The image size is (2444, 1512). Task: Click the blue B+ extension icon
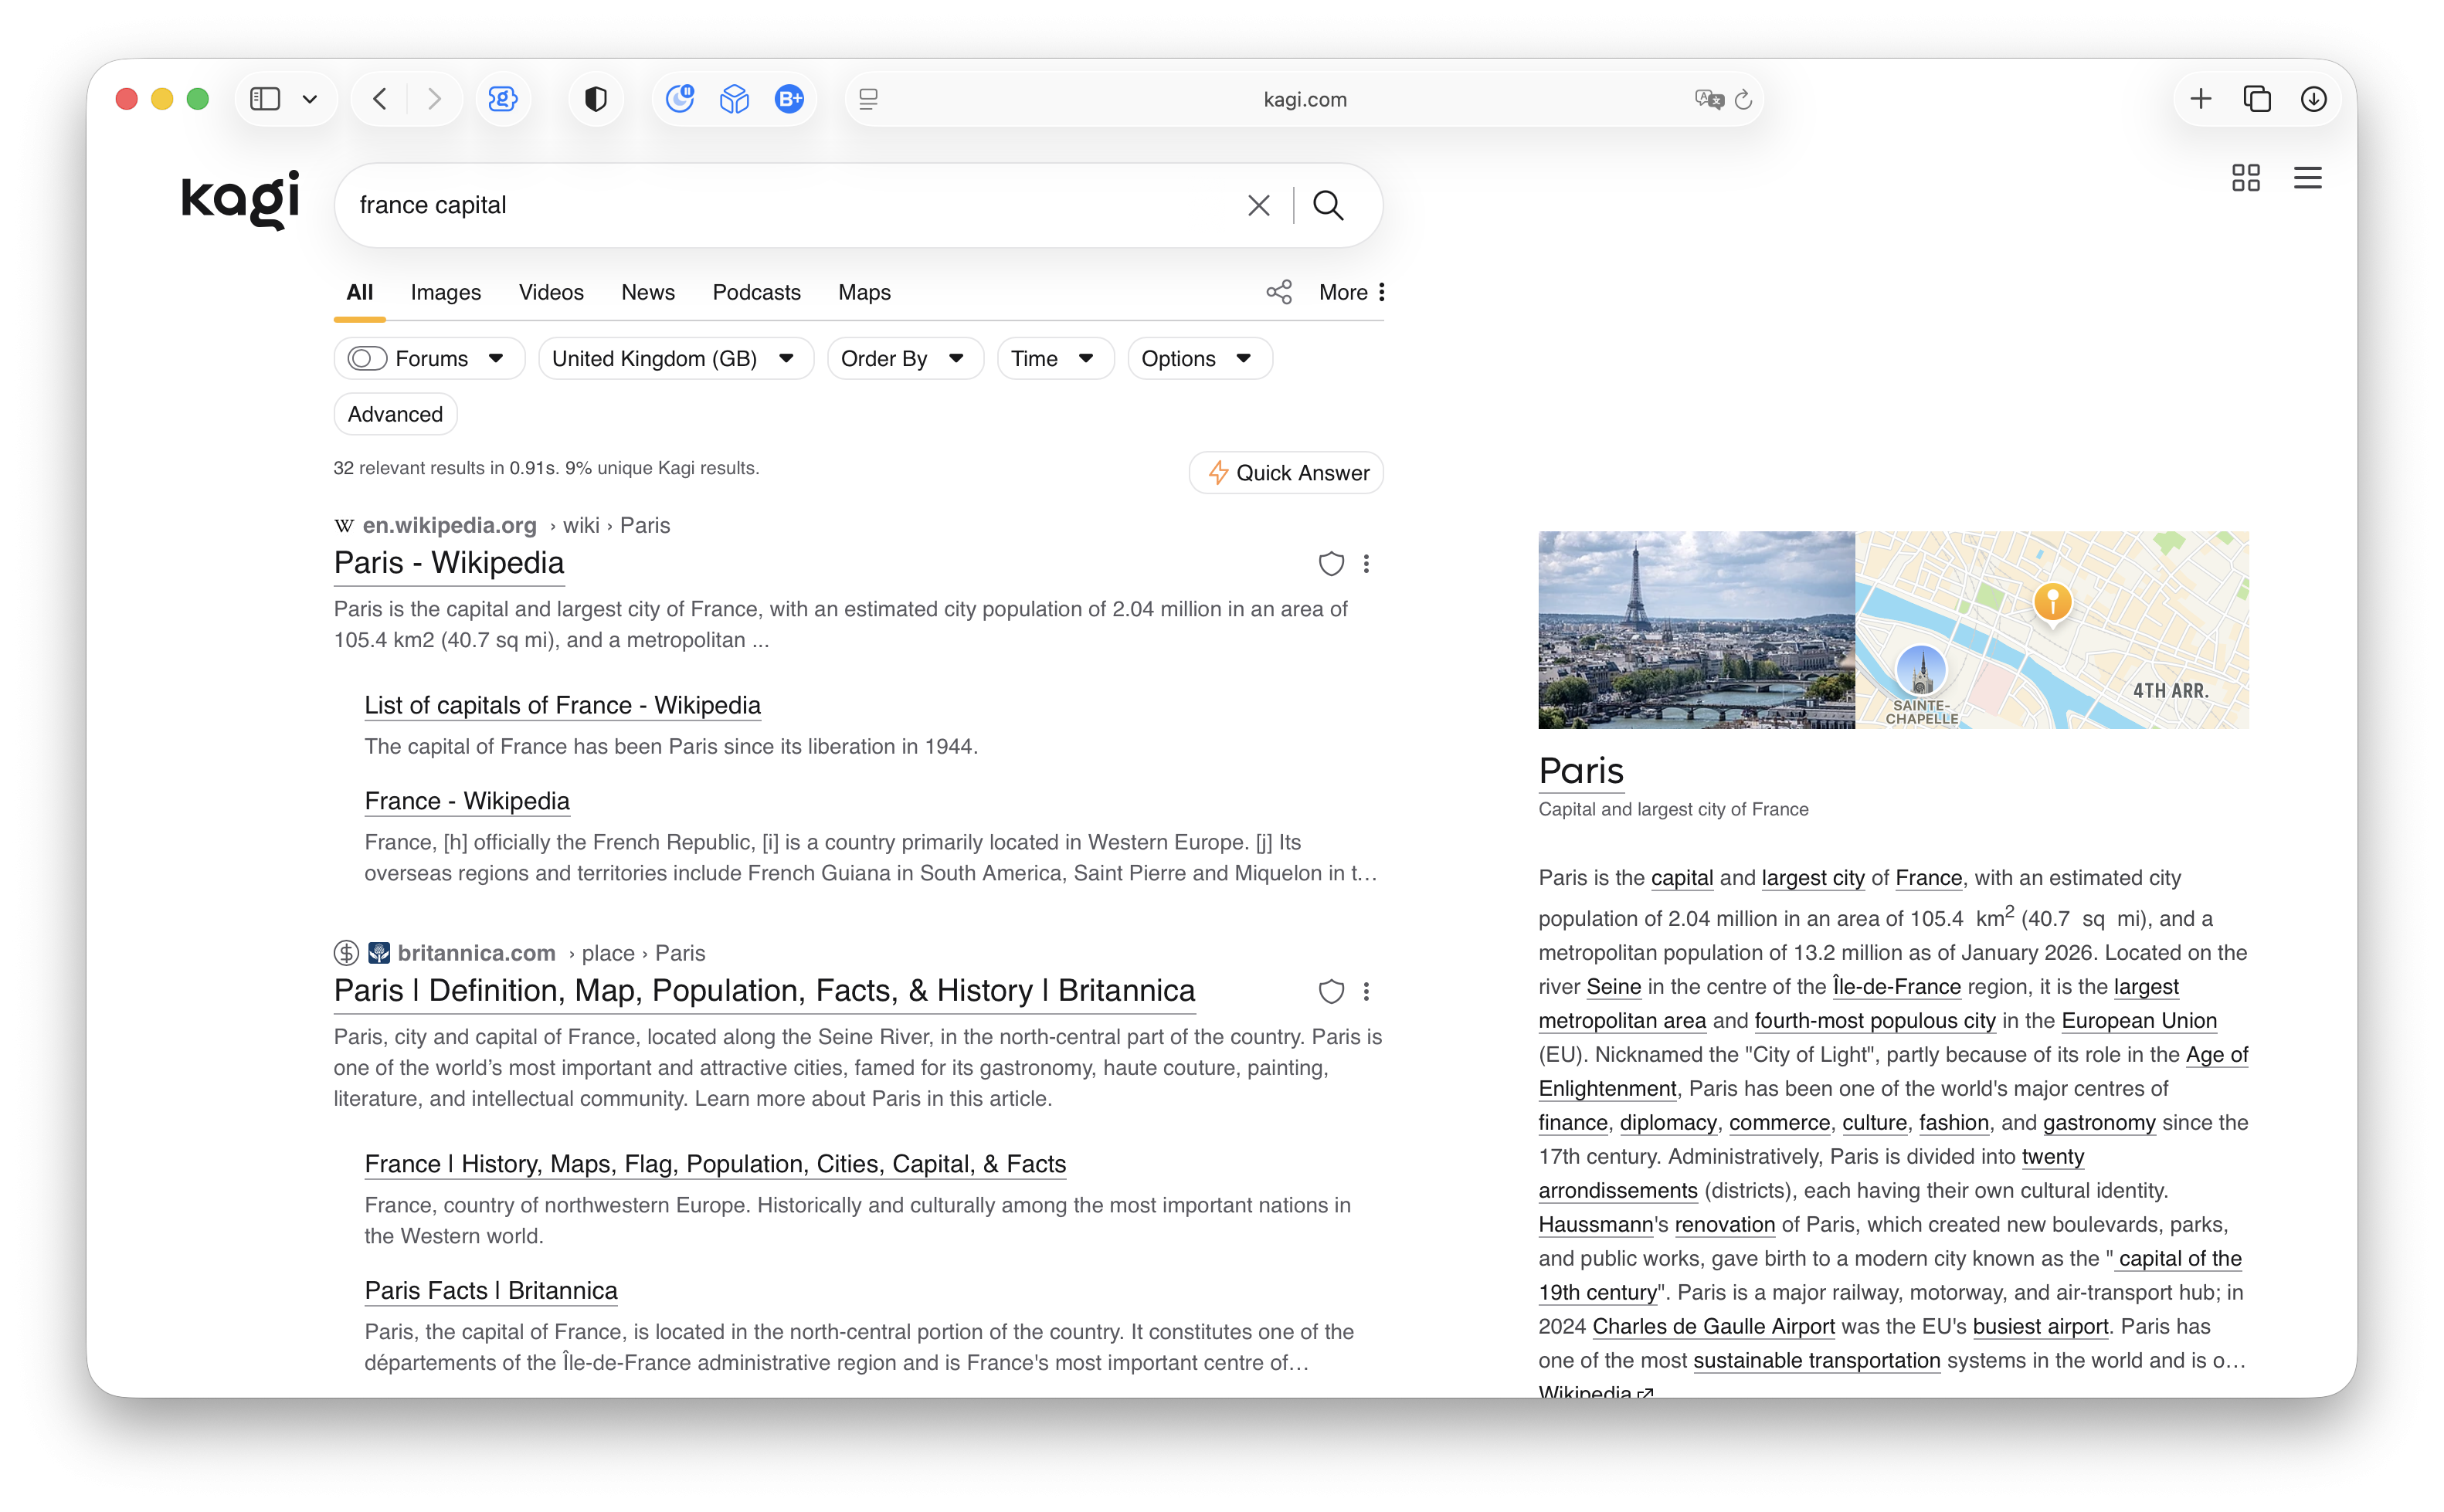pos(790,99)
